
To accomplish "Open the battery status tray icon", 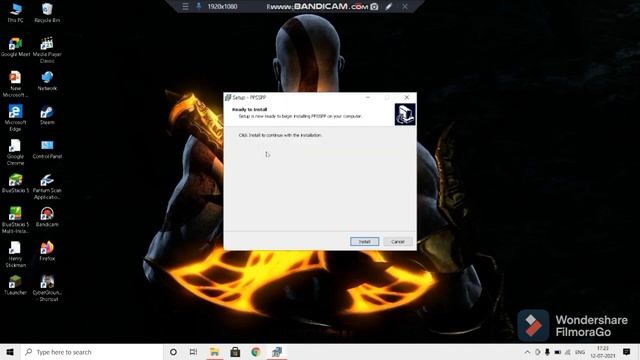I will pyautogui.click(x=557, y=352).
